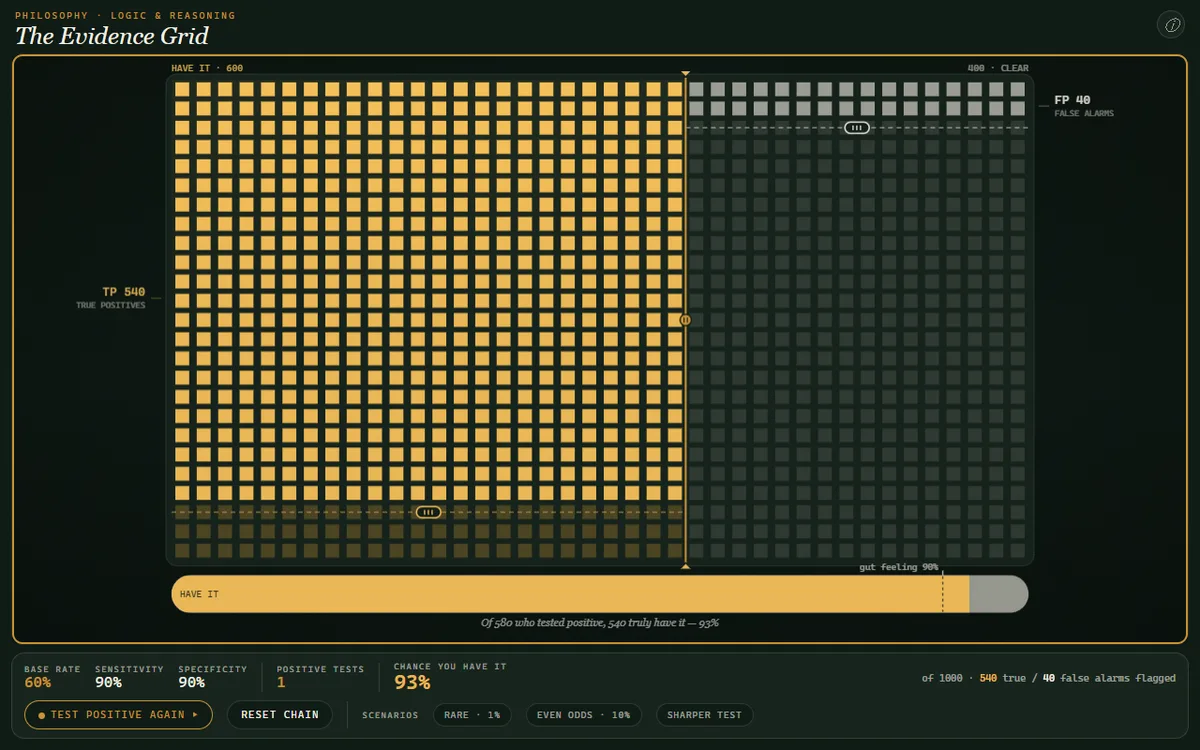Choose the Rare 1% scenario
1200x750 pixels.
473,715
